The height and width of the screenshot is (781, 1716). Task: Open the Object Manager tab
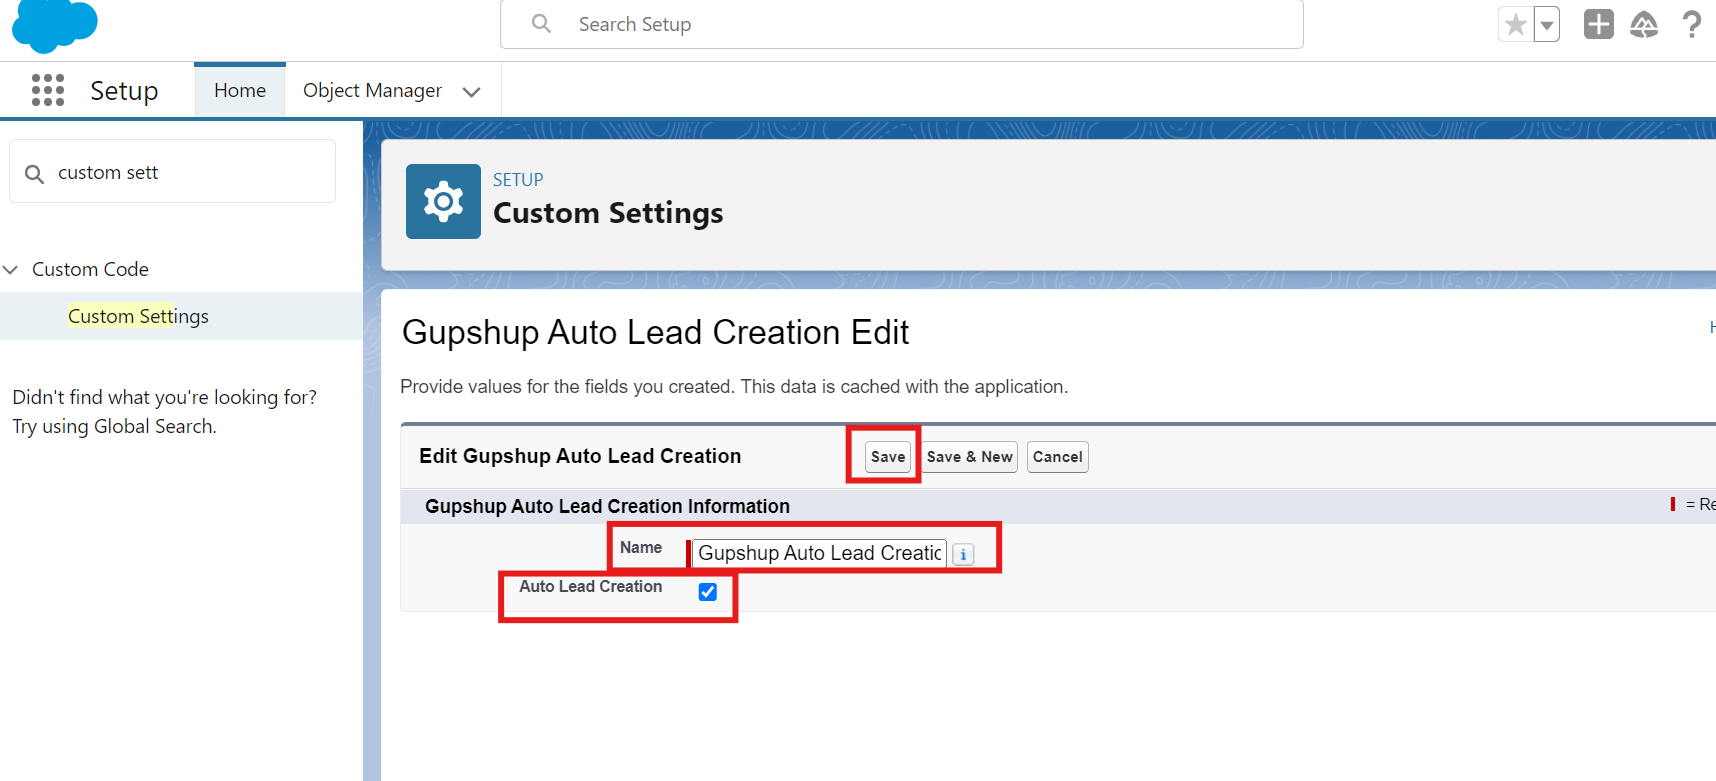(x=372, y=90)
